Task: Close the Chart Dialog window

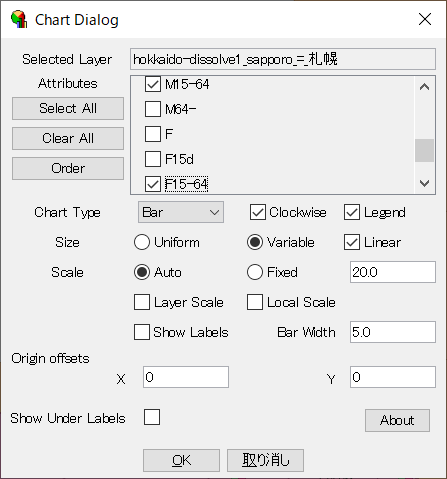Action: click(x=425, y=19)
